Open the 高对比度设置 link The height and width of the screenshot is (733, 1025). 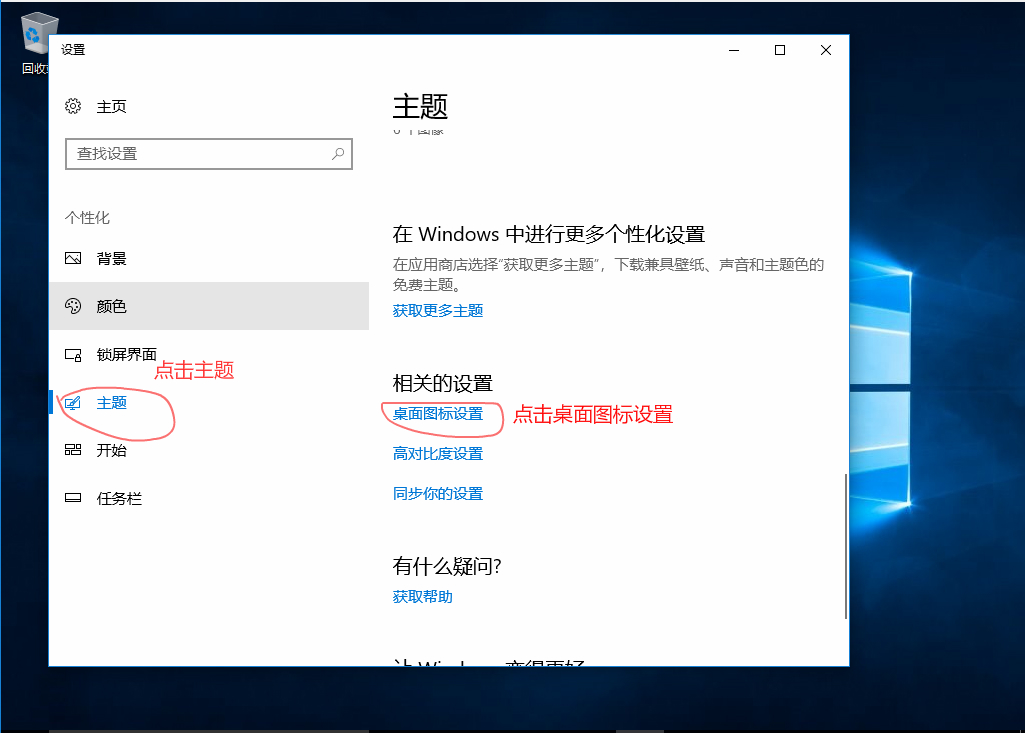click(440, 453)
